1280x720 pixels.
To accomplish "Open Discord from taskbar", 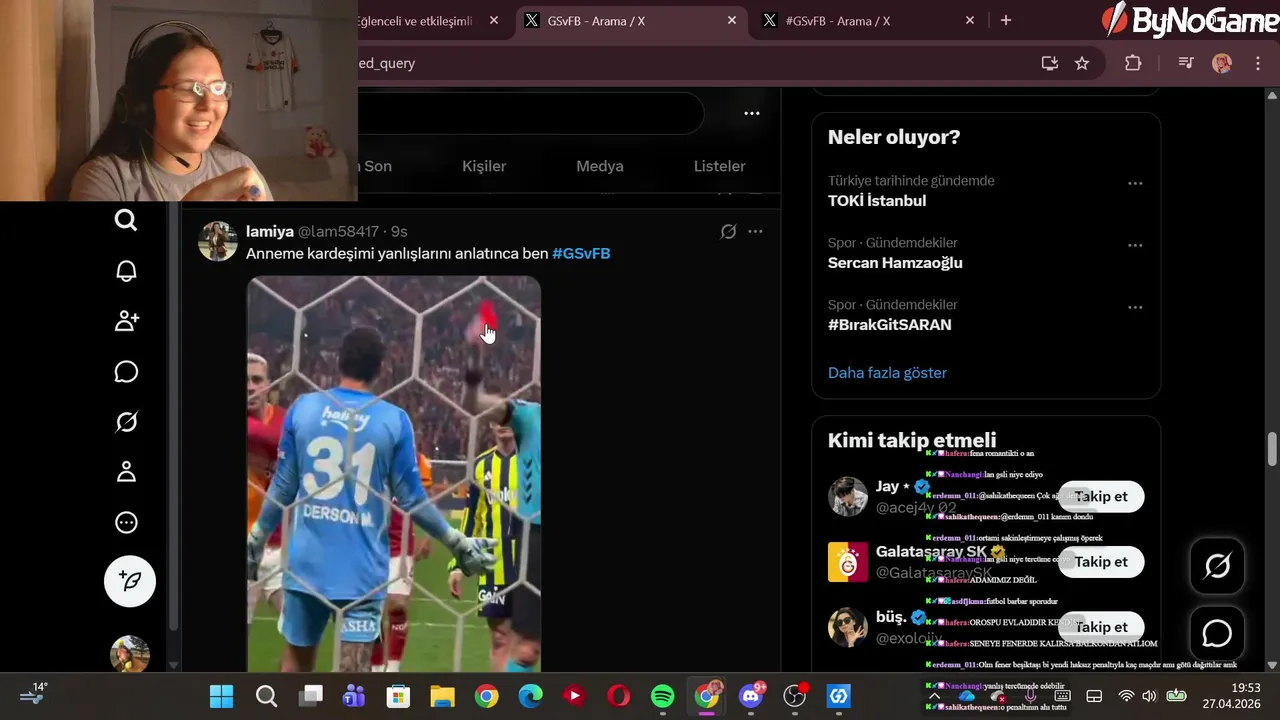I will point(751,696).
